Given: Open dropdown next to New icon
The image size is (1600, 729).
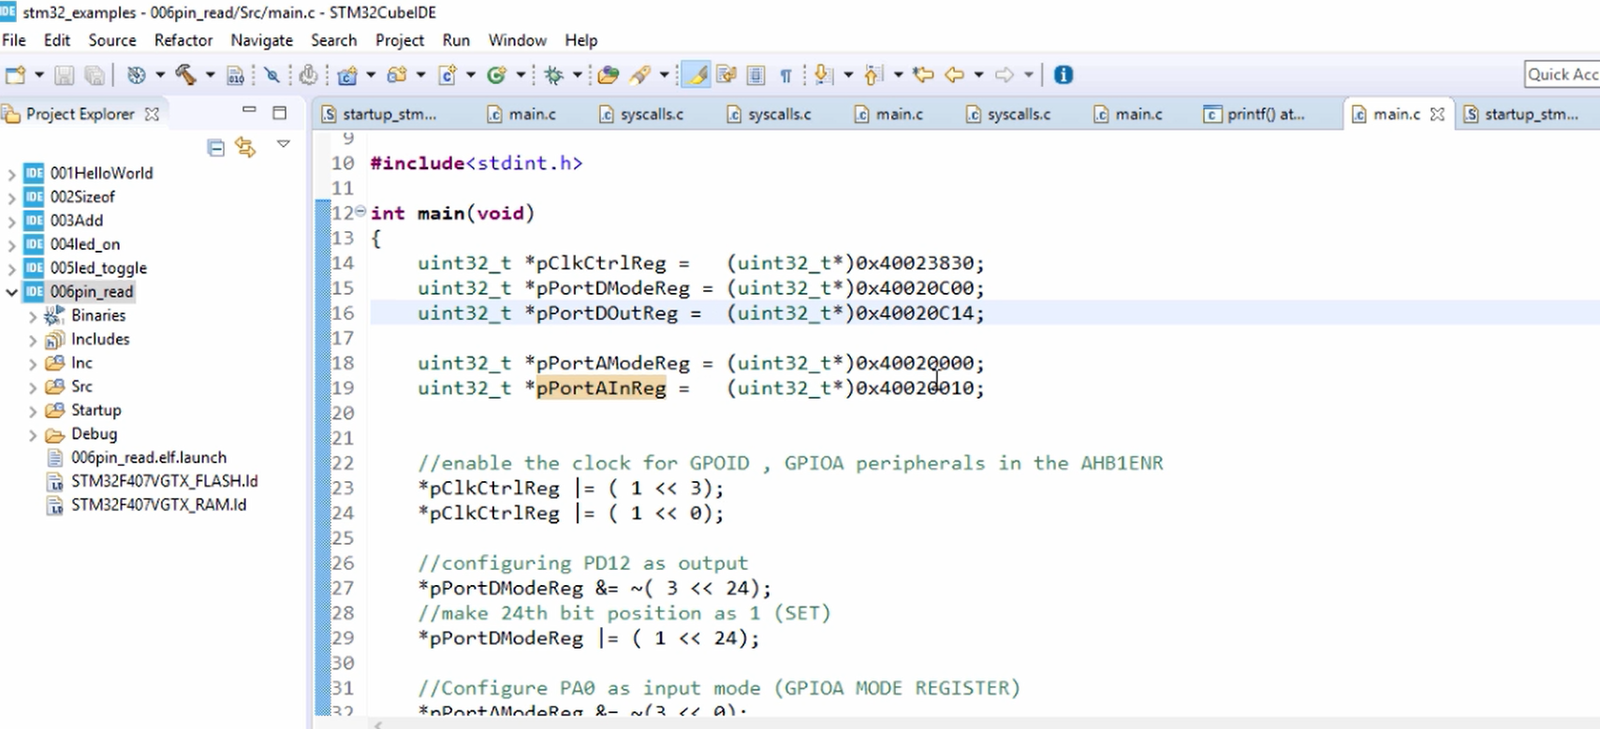Looking at the screenshot, I should (39, 75).
